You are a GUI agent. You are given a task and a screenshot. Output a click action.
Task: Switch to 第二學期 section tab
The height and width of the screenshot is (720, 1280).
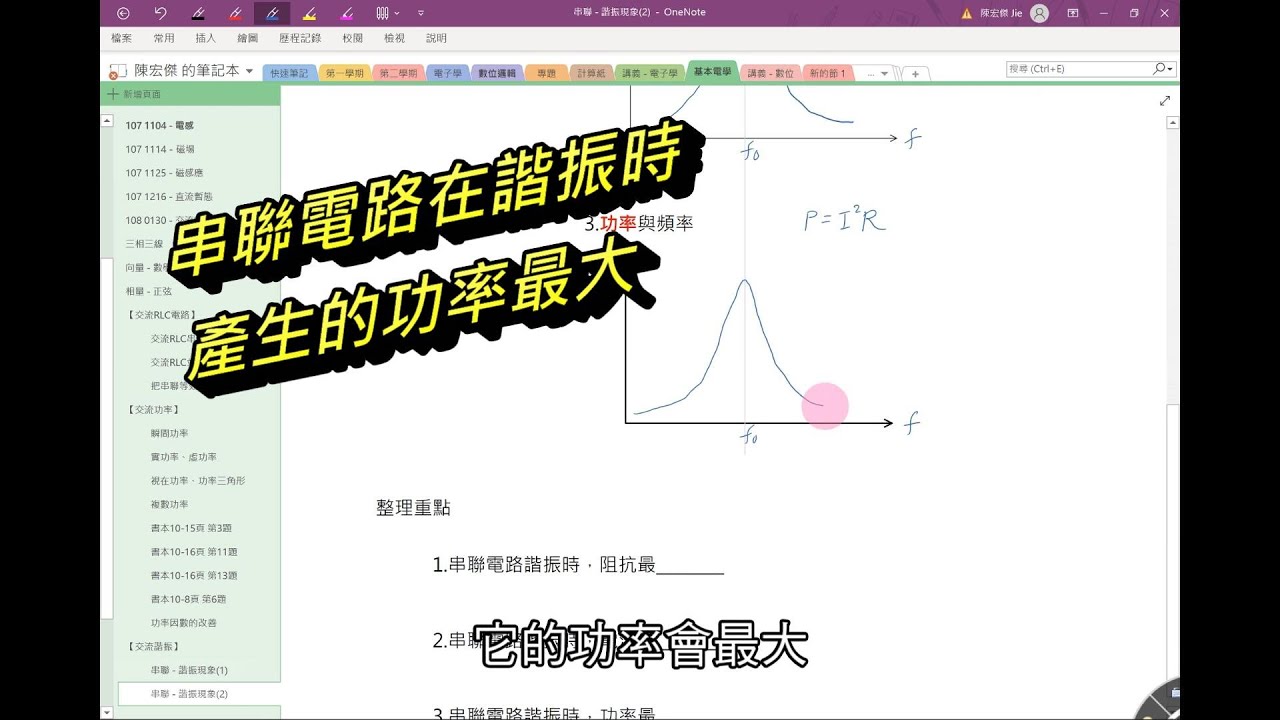click(397, 73)
